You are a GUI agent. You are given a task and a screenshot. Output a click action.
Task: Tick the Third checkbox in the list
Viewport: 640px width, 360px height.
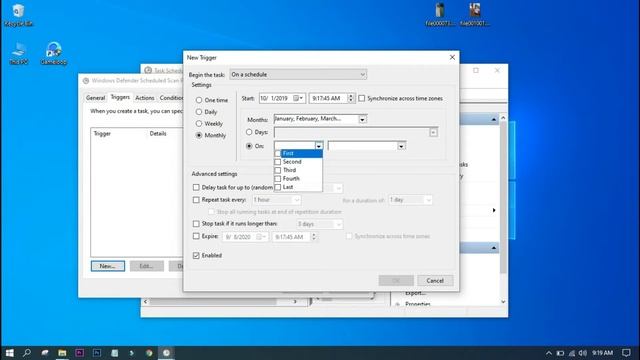click(x=278, y=170)
